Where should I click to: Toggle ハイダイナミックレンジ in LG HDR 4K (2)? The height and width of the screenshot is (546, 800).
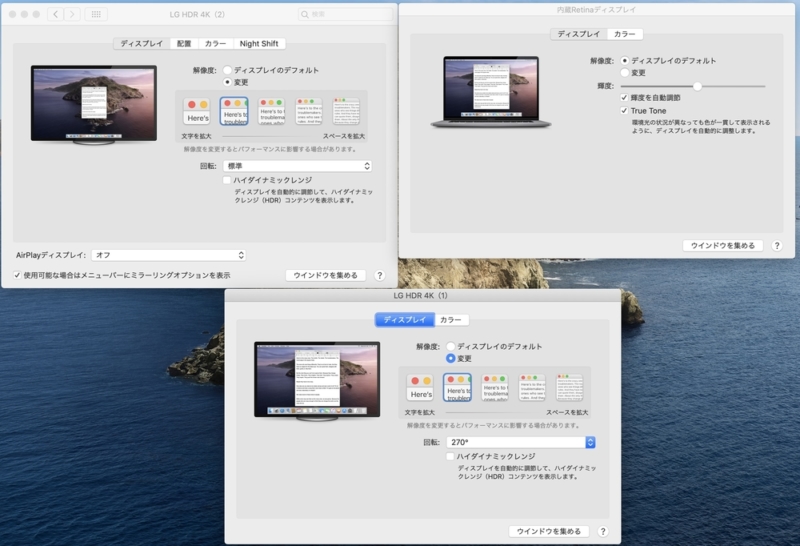pyautogui.click(x=227, y=180)
